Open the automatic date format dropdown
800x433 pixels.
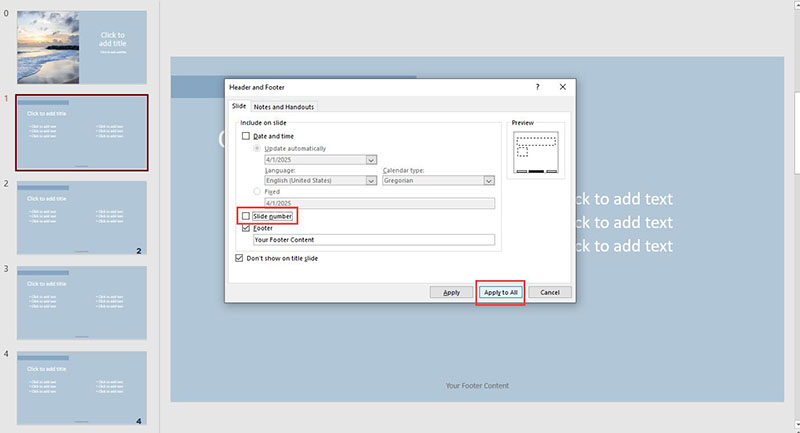click(371, 160)
